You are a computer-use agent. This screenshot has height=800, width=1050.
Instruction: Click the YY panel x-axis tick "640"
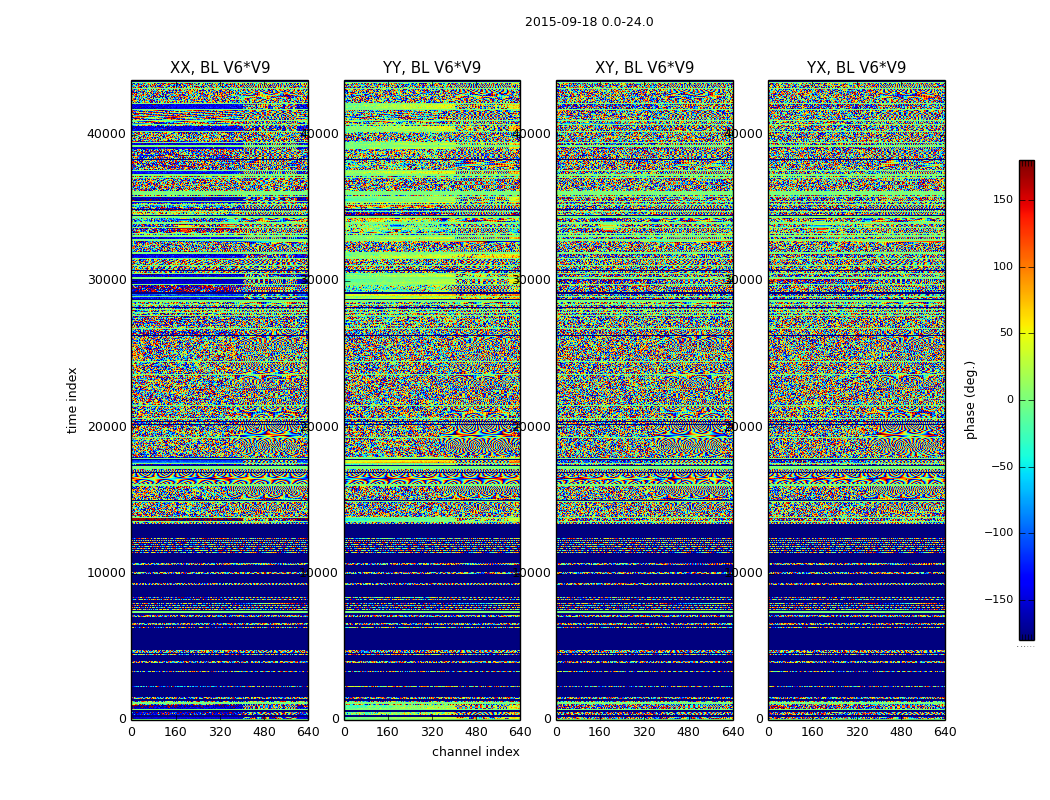(520, 732)
